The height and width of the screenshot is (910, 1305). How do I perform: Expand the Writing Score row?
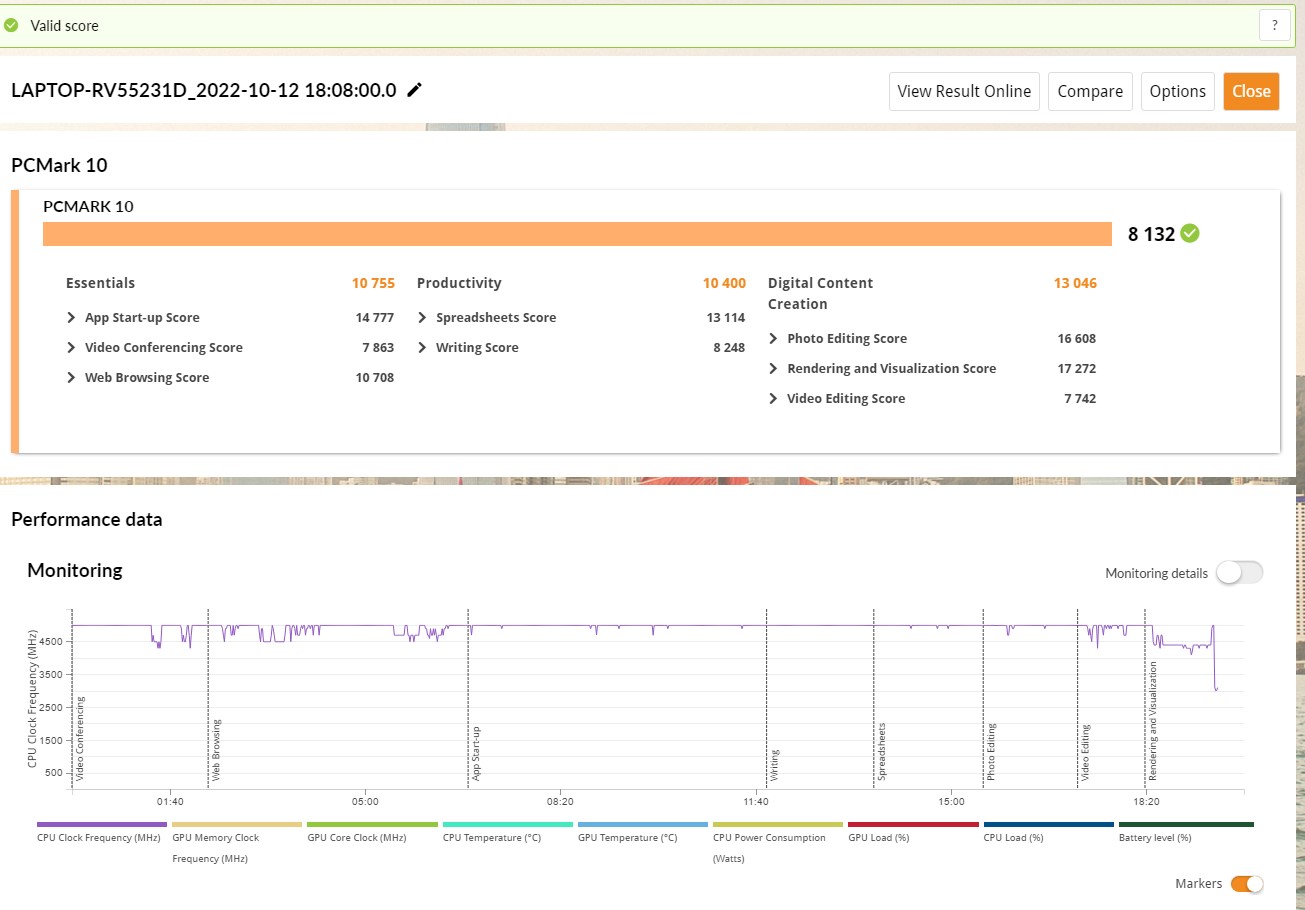(423, 348)
